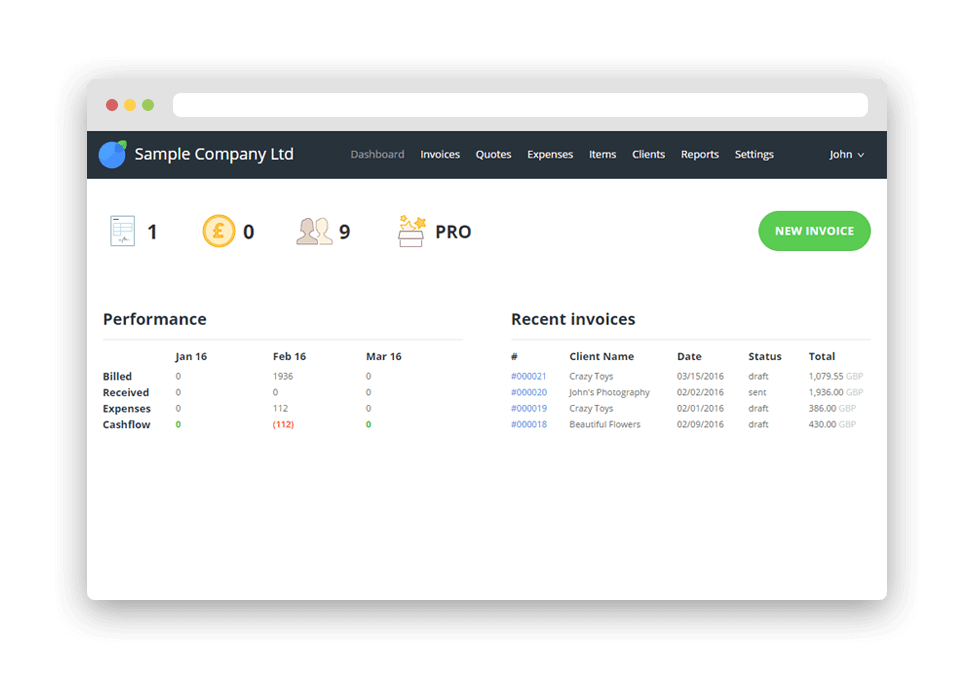The width and height of the screenshot is (975, 700).
Task: Open the Expenses section
Action: (x=550, y=154)
